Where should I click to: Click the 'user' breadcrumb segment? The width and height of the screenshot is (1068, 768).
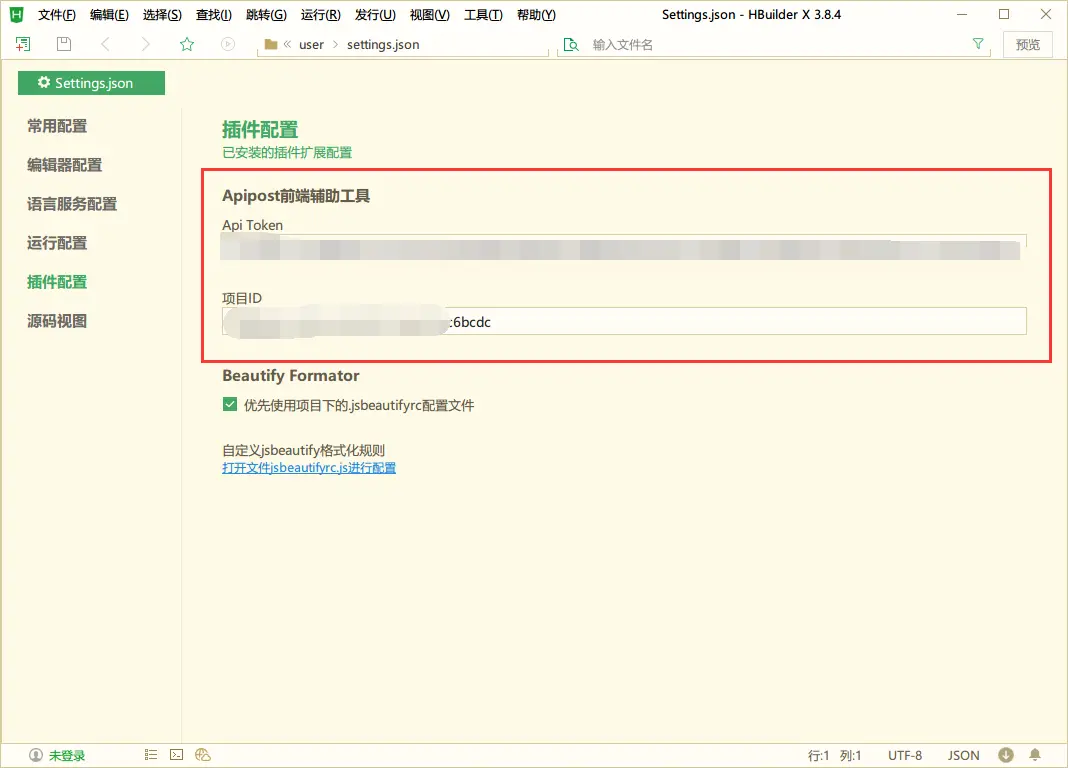pos(311,44)
